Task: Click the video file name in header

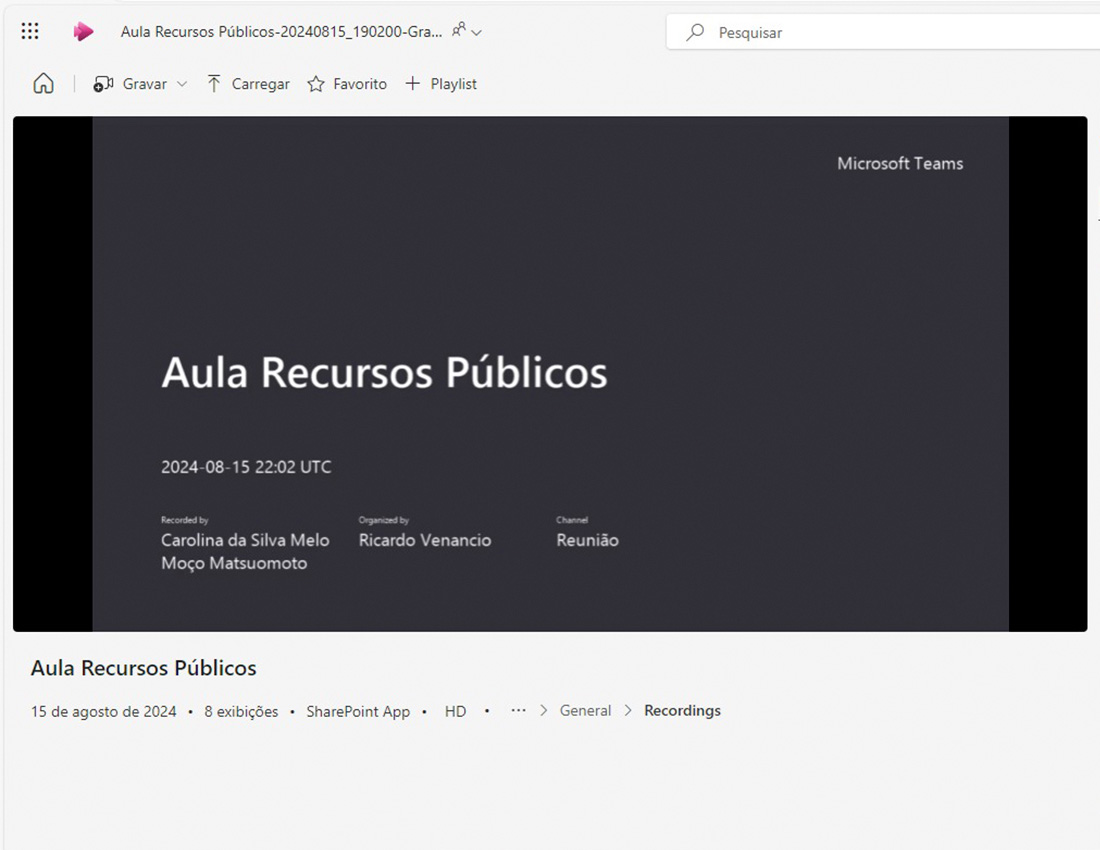Action: click(x=281, y=32)
